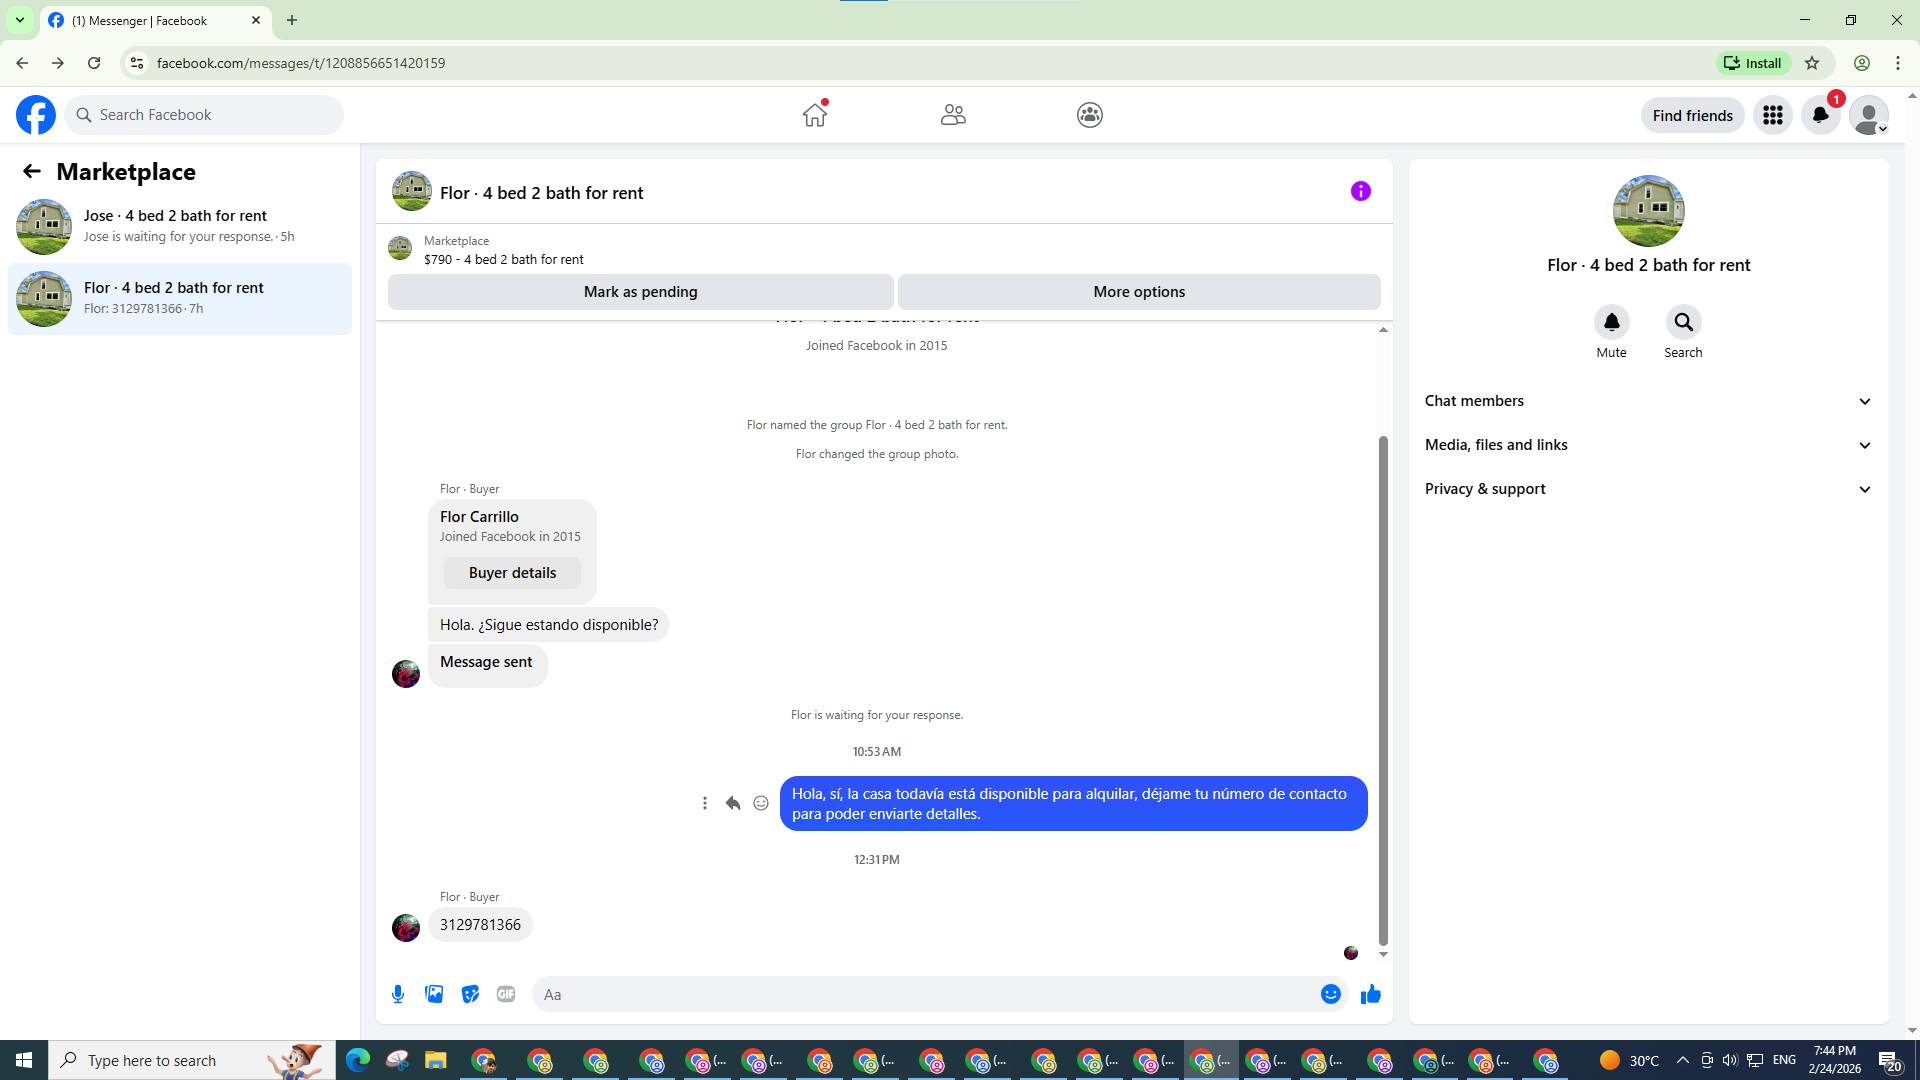Viewport: 1920px width, 1080px height.
Task: Send a thumbs-up like
Action: pos(1370,994)
